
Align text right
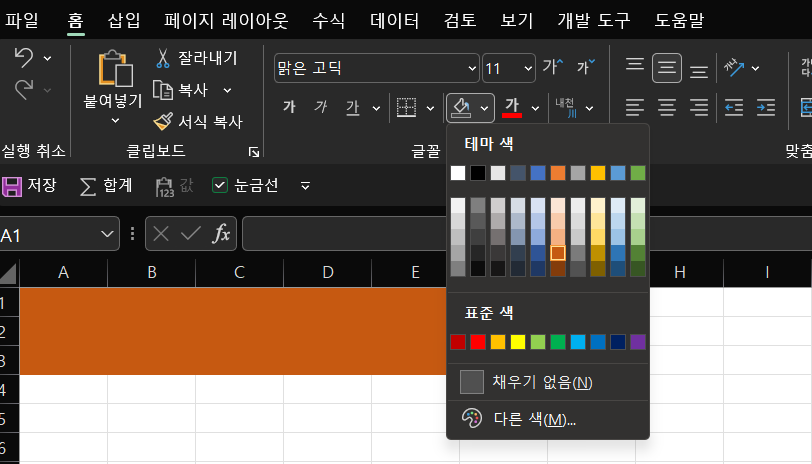coord(699,108)
